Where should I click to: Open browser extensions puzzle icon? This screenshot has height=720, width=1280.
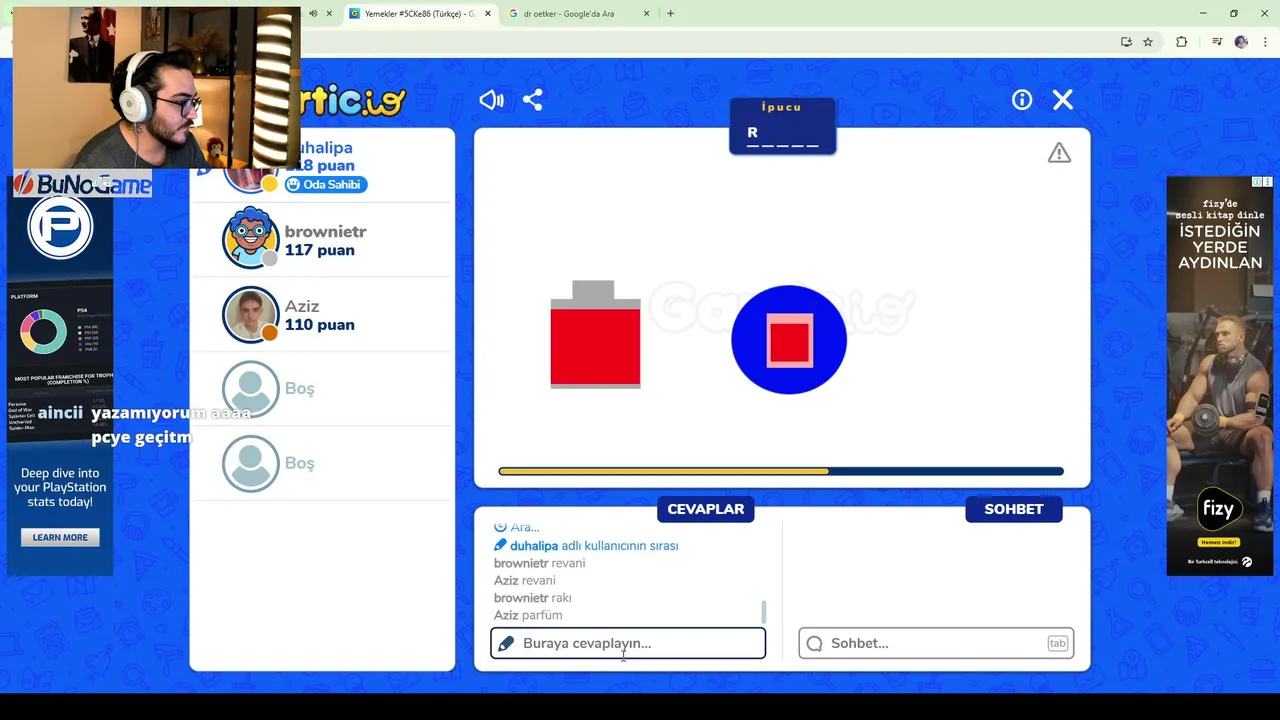pyautogui.click(x=1181, y=42)
